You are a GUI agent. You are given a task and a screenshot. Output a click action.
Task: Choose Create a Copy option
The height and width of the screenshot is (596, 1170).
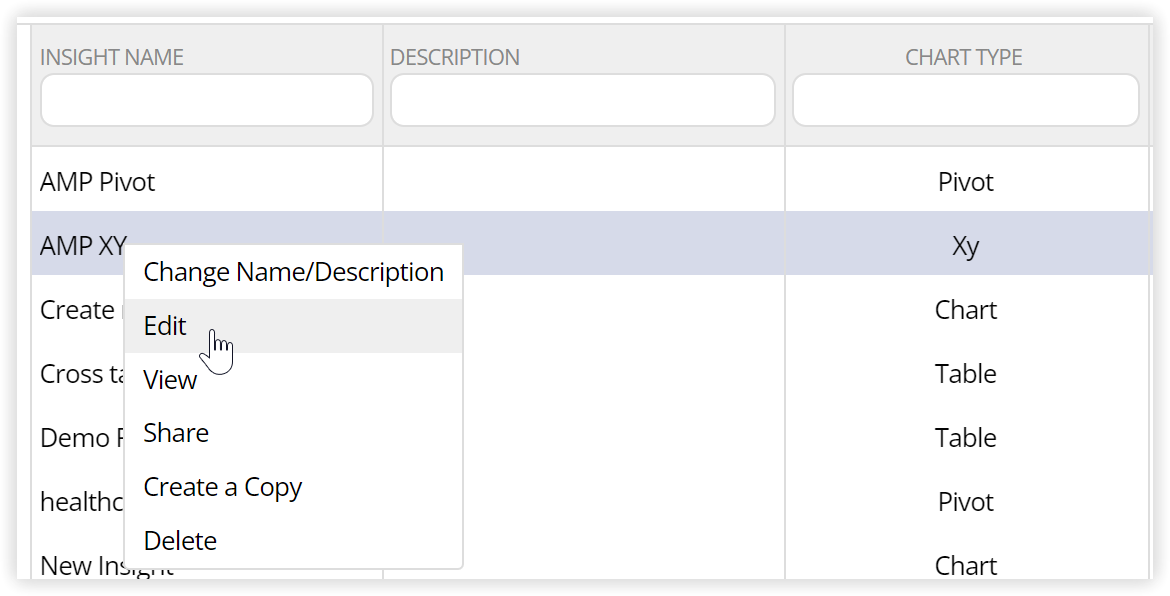point(223,487)
